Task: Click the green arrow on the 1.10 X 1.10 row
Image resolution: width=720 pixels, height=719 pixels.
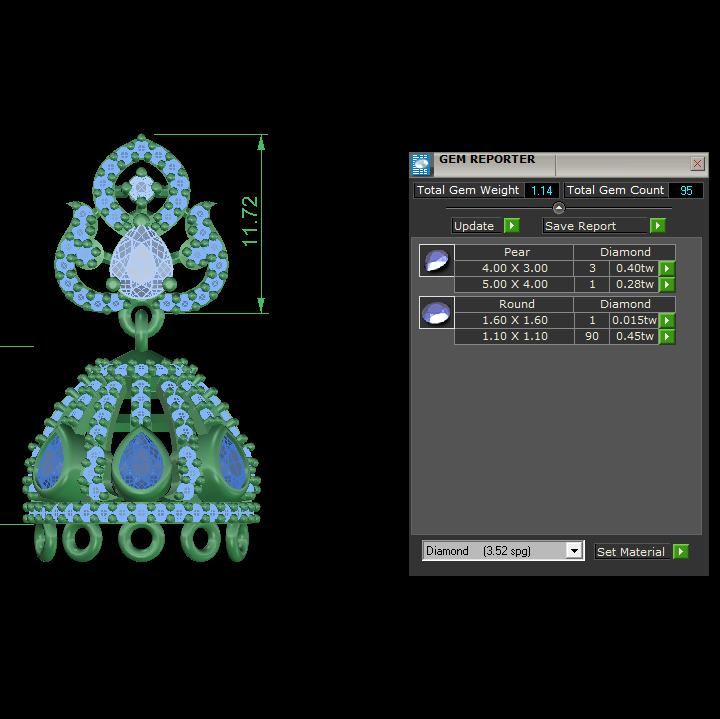Action: 667,336
